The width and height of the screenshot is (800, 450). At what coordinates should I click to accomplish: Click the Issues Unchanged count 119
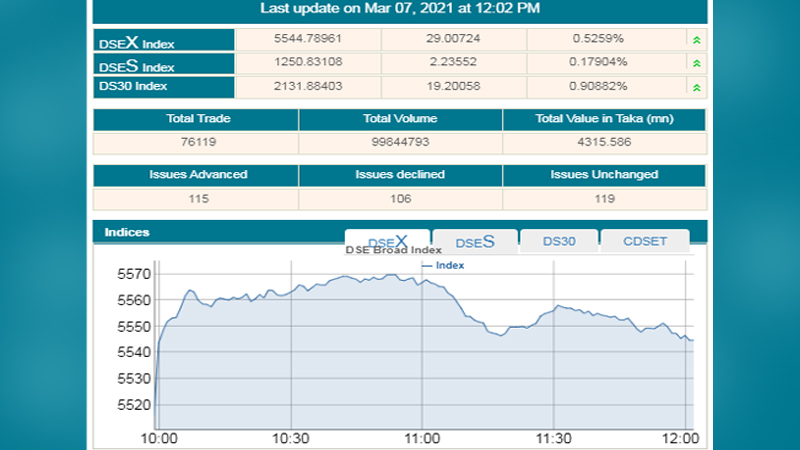point(604,198)
